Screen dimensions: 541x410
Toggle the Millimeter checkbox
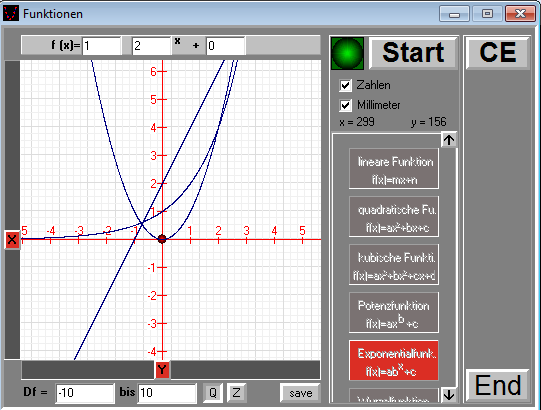pyautogui.click(x=345, y=105)
